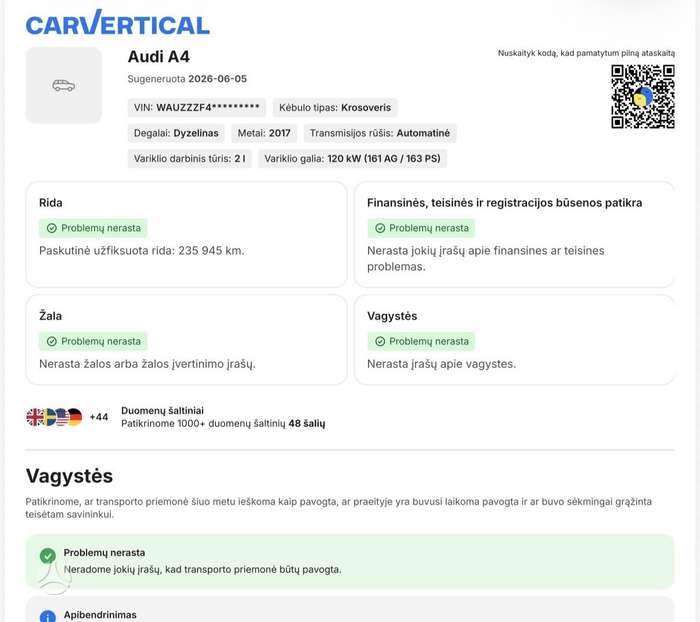Click the VIN WAUZZZF4 tag

pos(197,108)
